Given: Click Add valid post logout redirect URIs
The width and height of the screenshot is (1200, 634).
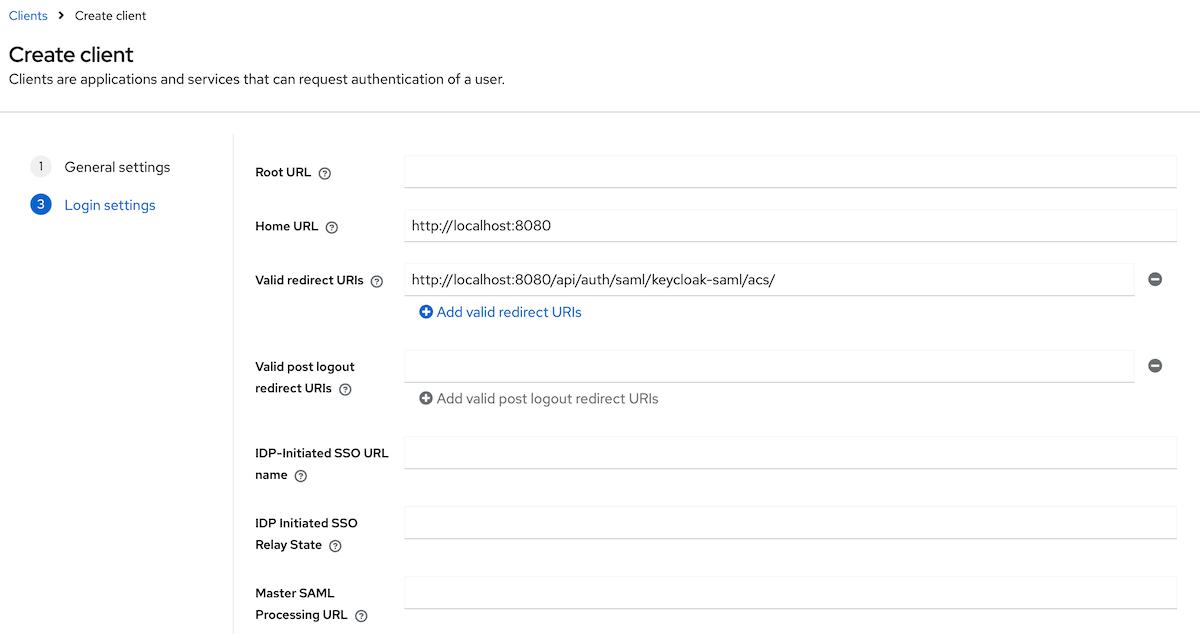Looking at the screenshot, I should [538, 398].
